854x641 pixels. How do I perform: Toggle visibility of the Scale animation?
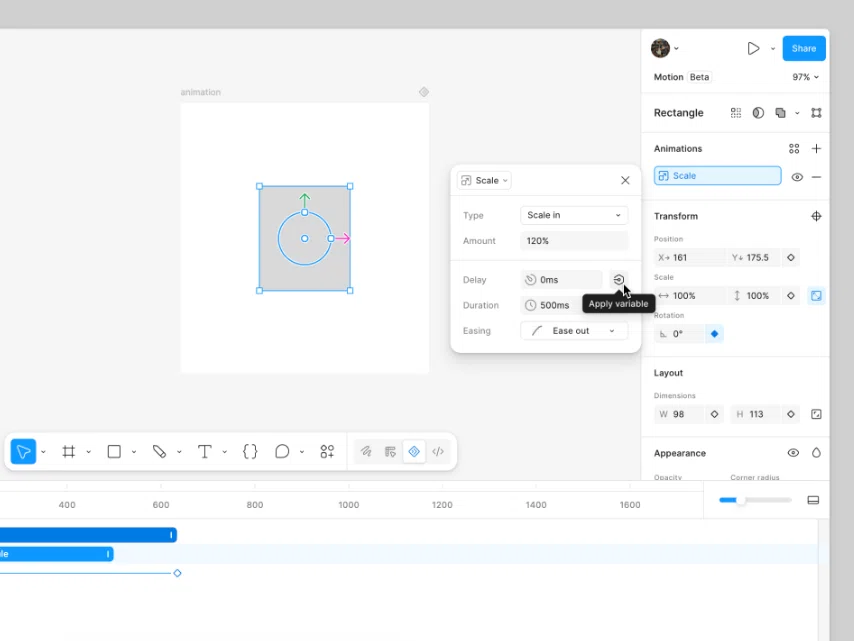pos(797,177)
